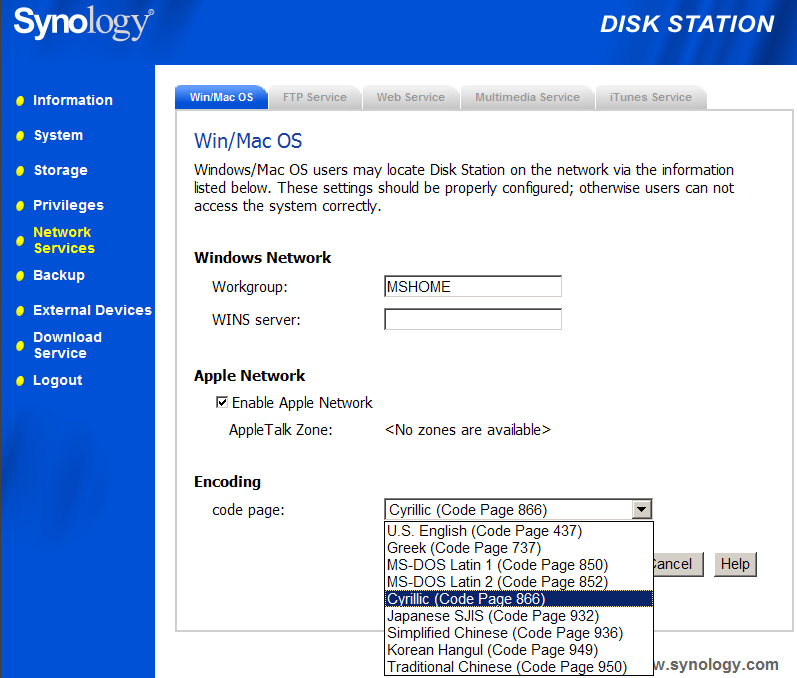Select Greek (Code Page 737)
Viewport: 797px width, 678px height.
click(519, 548)
